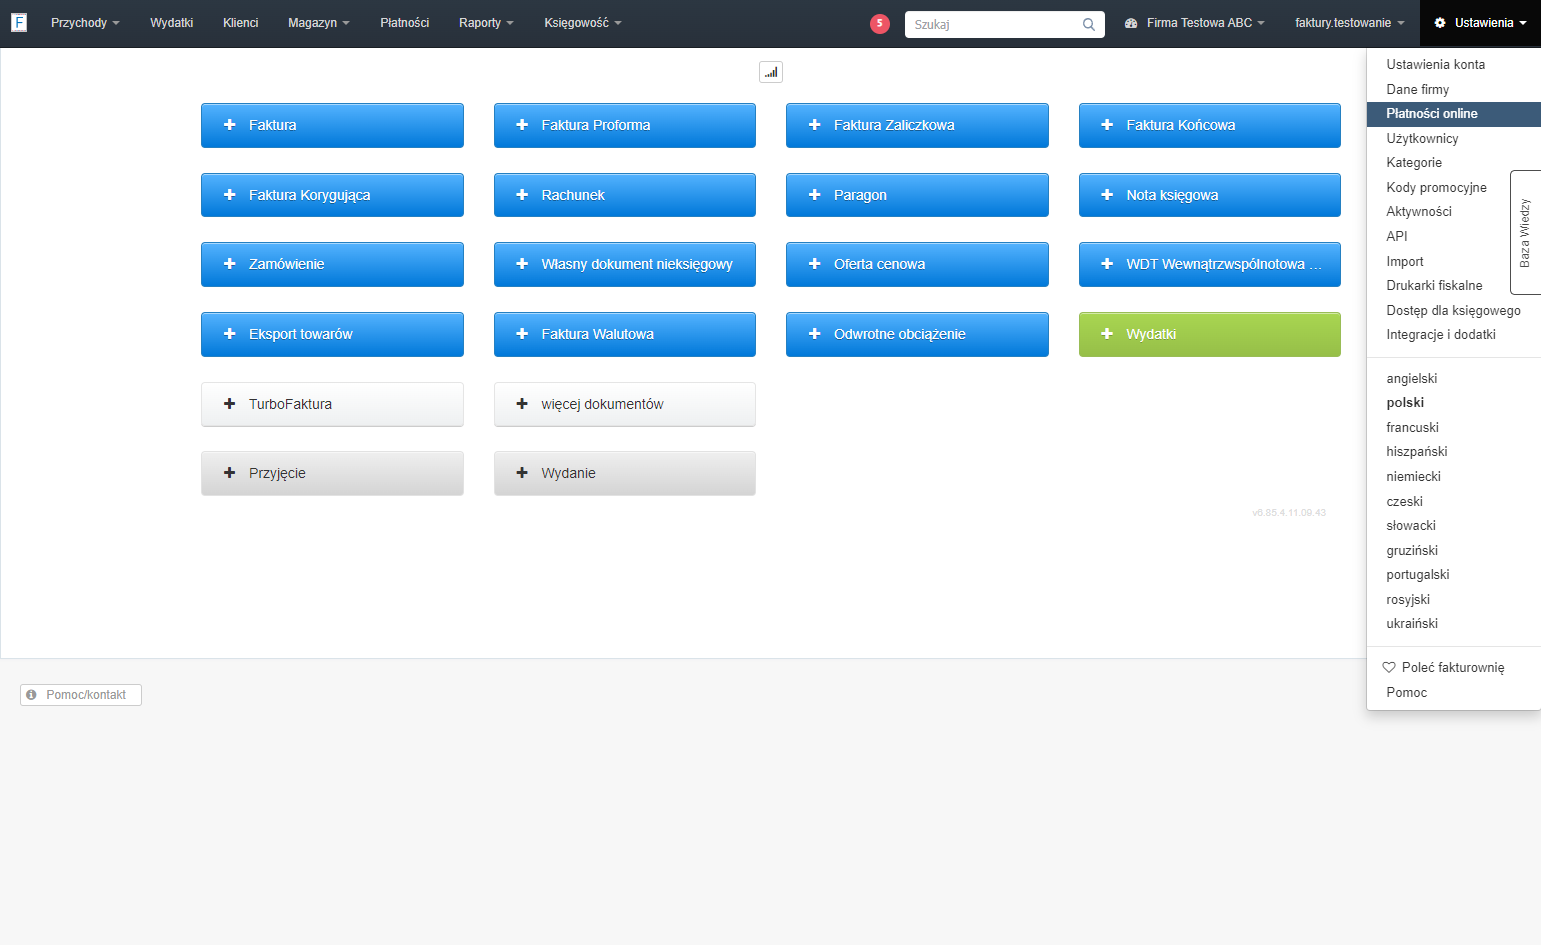
Task: Click Poleć fakturownię link
Action: (1454, 667)
